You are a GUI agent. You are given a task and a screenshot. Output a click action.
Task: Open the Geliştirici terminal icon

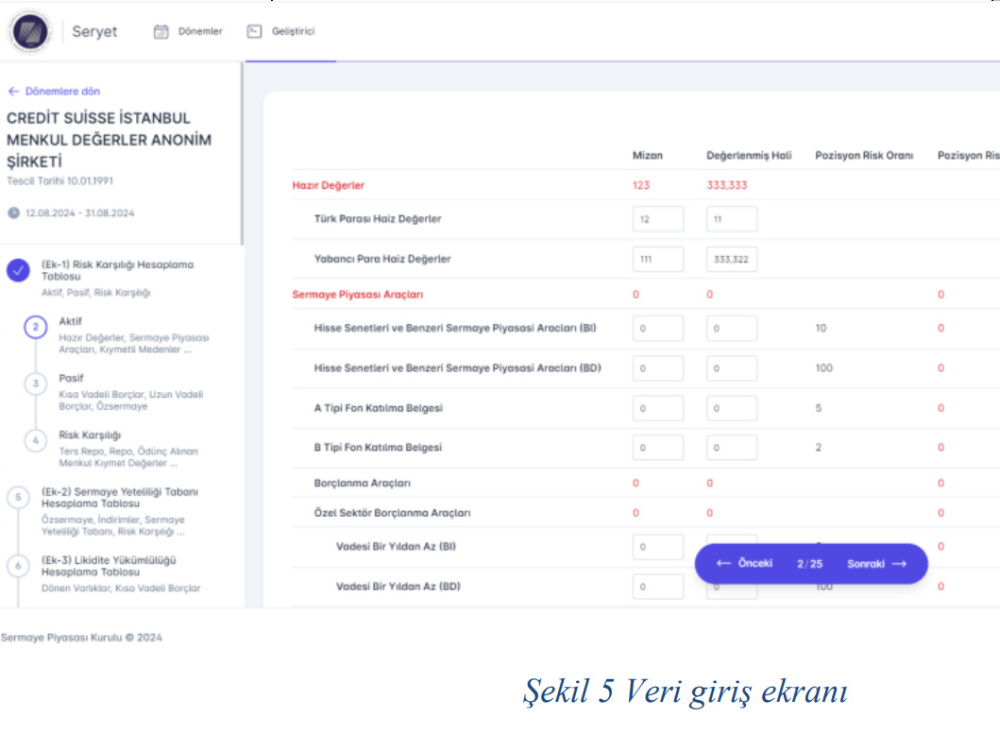click(254, 31)
